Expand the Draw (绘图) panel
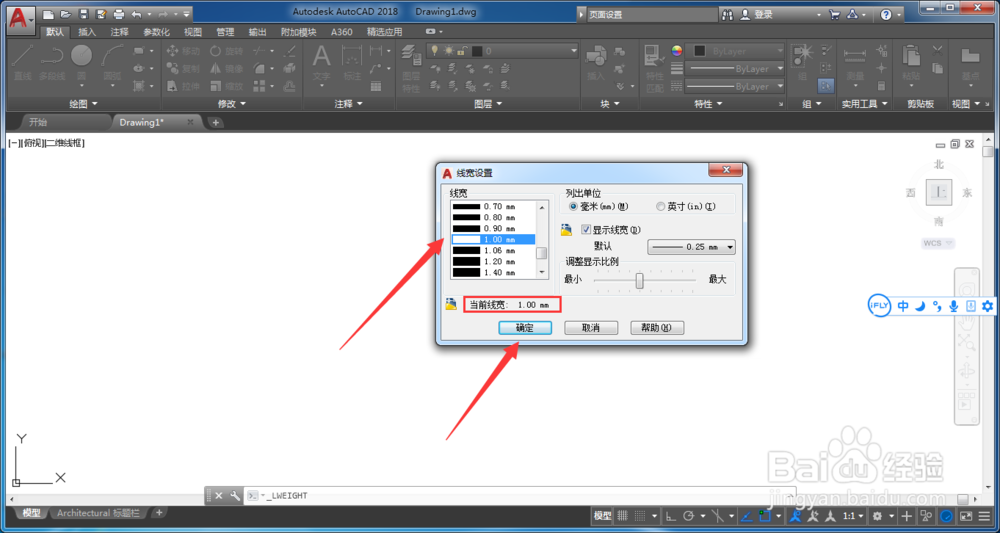1000x533 pixels. (84, 103)
